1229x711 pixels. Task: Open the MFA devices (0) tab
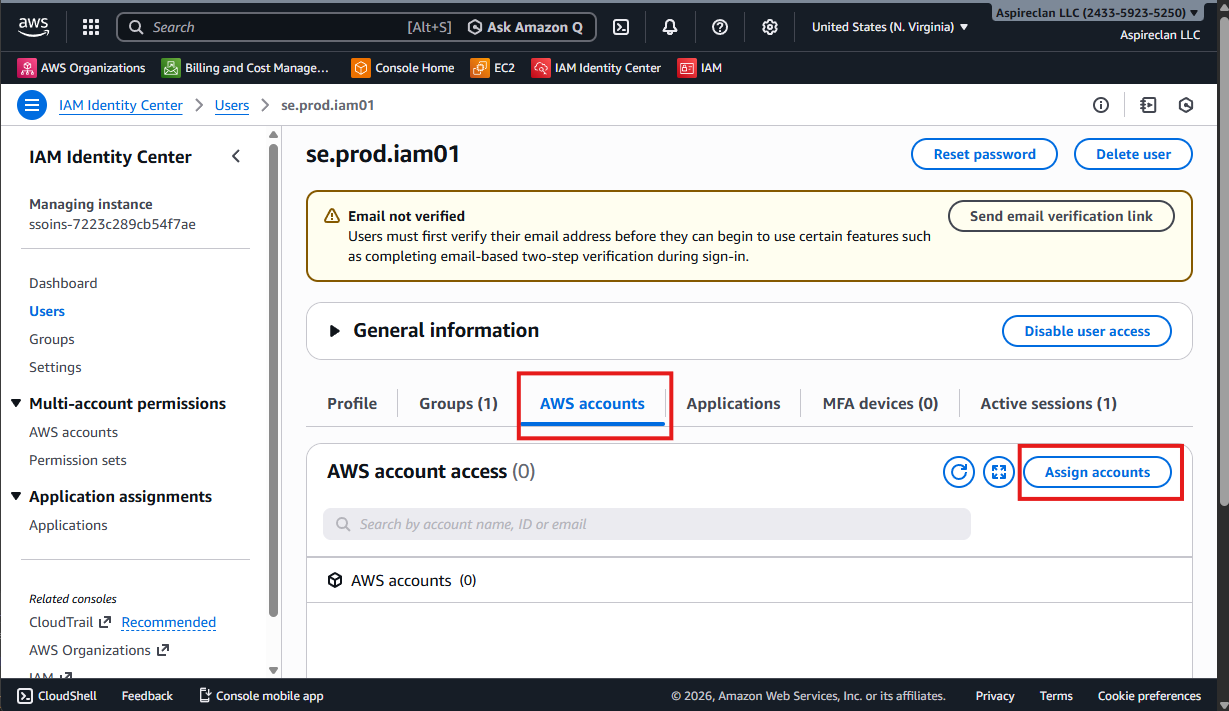880,403
